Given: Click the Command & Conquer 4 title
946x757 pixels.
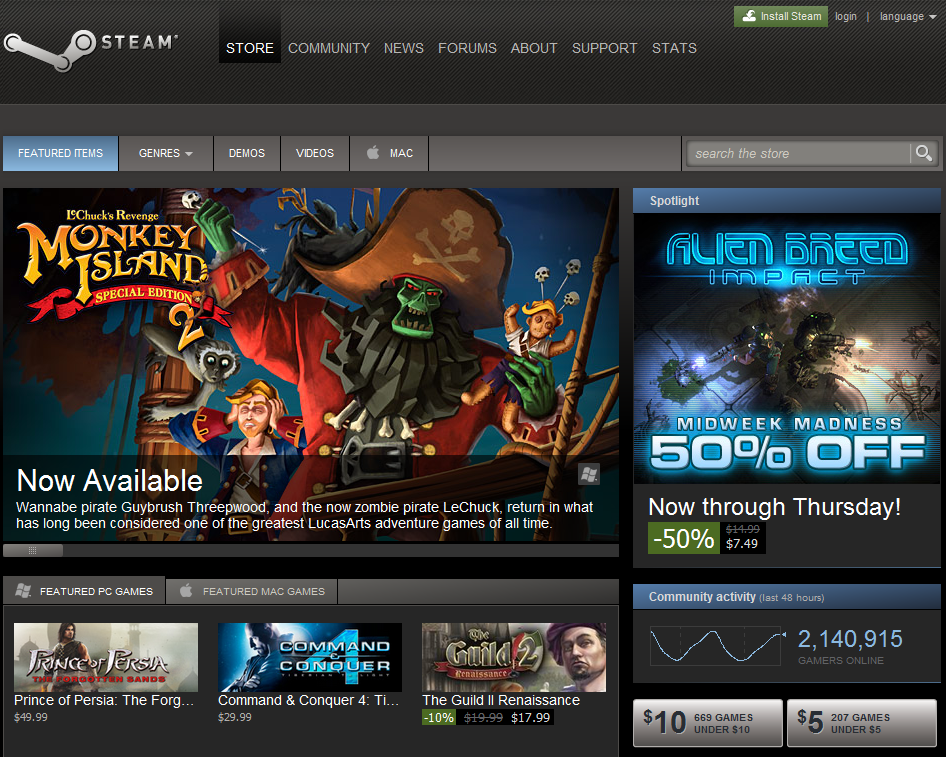Looking at the screenshot, I should click(x=308, y=700).
